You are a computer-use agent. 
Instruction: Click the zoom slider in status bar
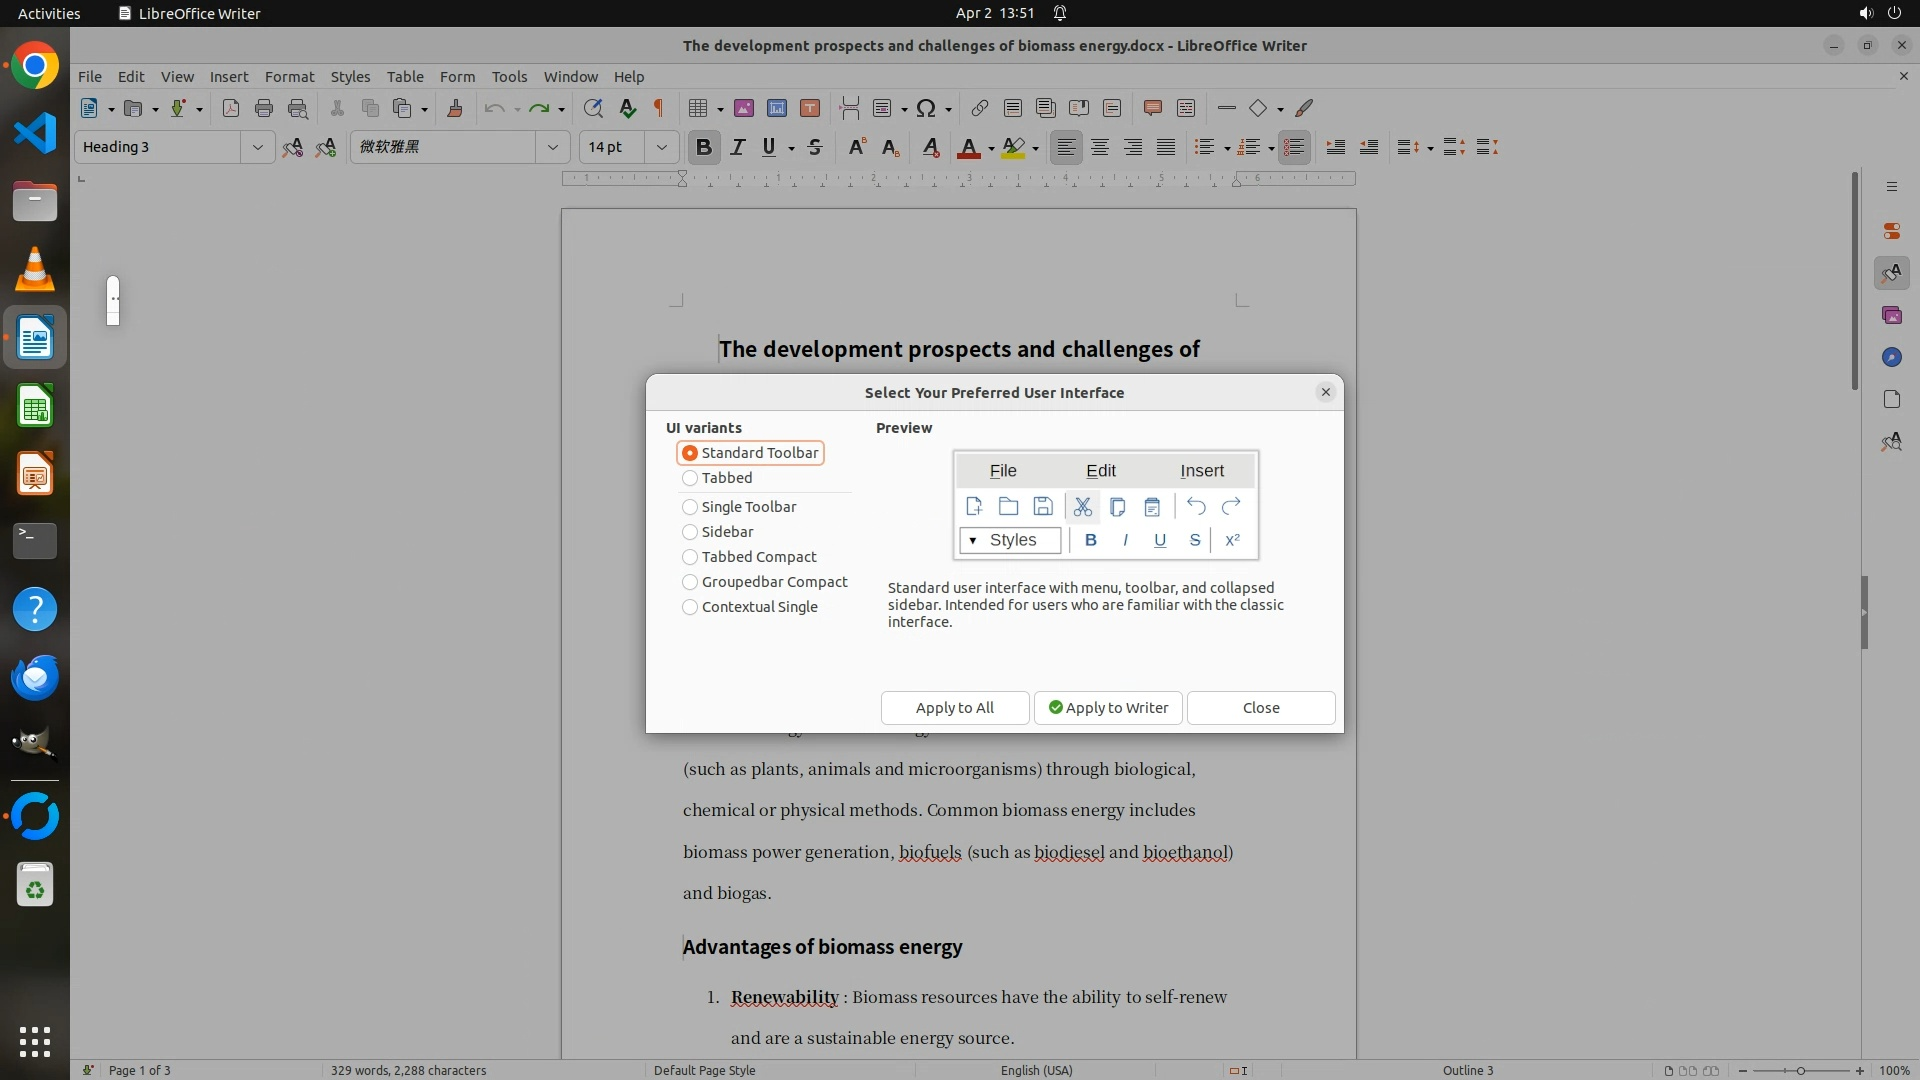point(1800,1070)
